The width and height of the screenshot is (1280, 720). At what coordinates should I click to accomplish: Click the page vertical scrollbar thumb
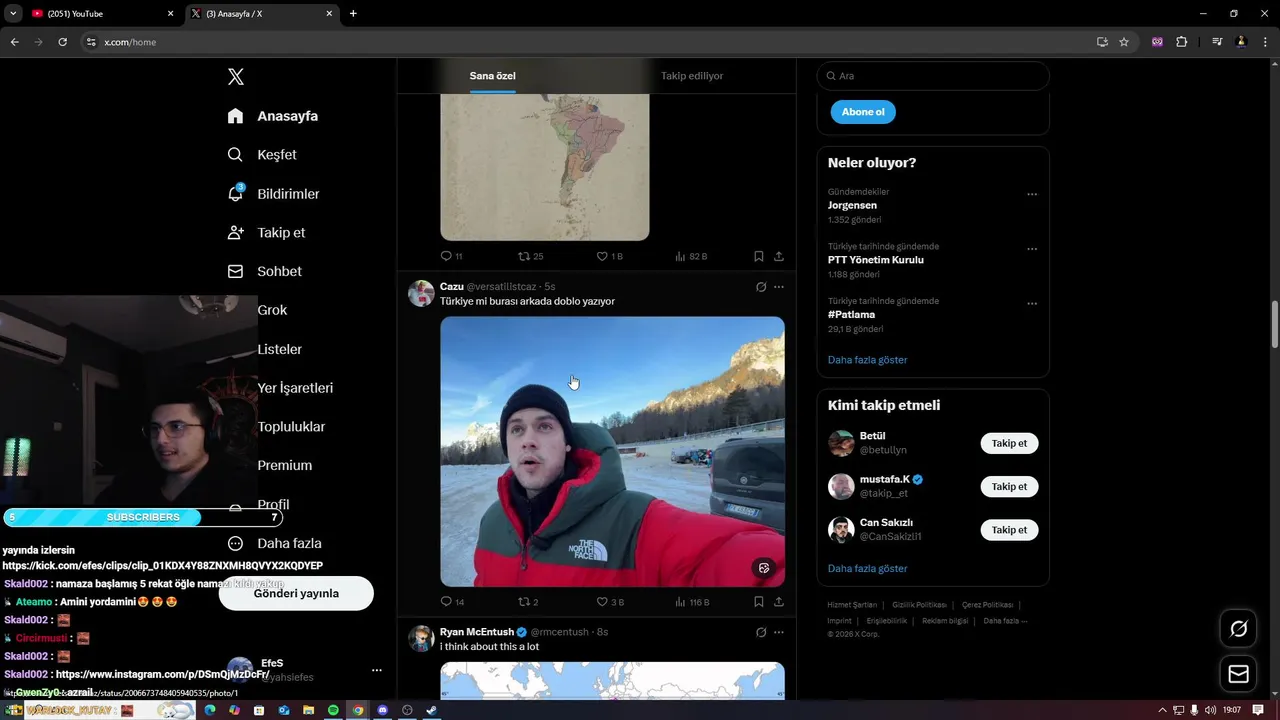[x=1274, y=325]
